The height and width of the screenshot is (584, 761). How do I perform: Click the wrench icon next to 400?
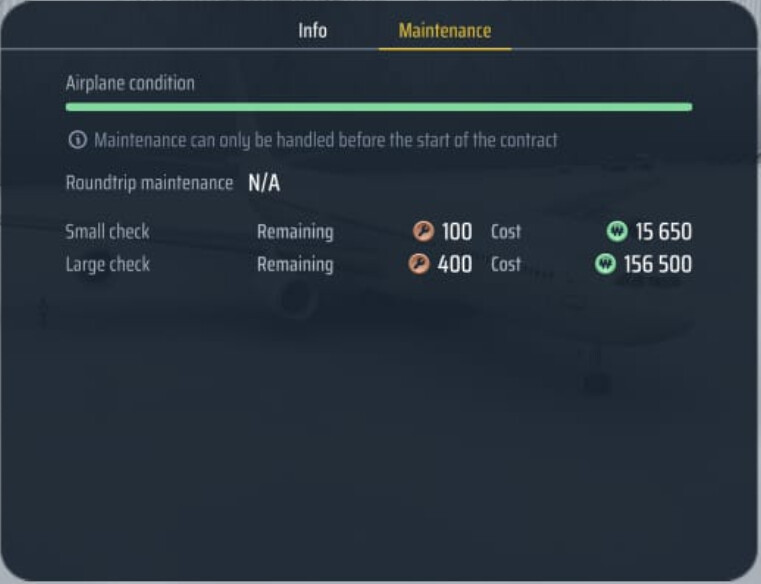tap(419, 264)
